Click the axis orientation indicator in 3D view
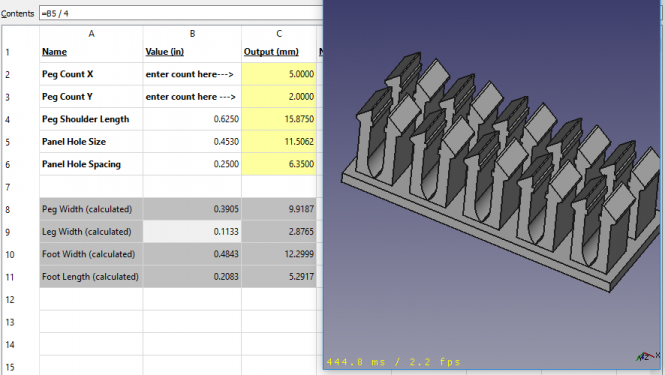The image size is (665, 375). click(x=648, y=356)
